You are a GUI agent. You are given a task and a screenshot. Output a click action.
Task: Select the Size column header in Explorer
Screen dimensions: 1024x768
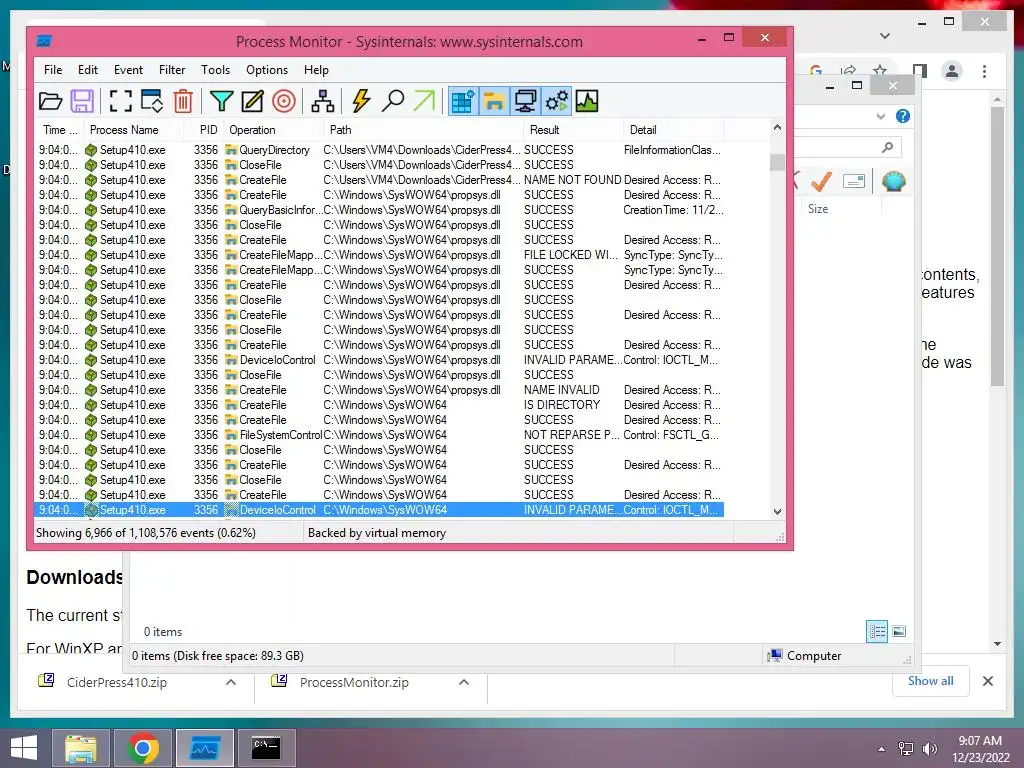click(841, 209)
